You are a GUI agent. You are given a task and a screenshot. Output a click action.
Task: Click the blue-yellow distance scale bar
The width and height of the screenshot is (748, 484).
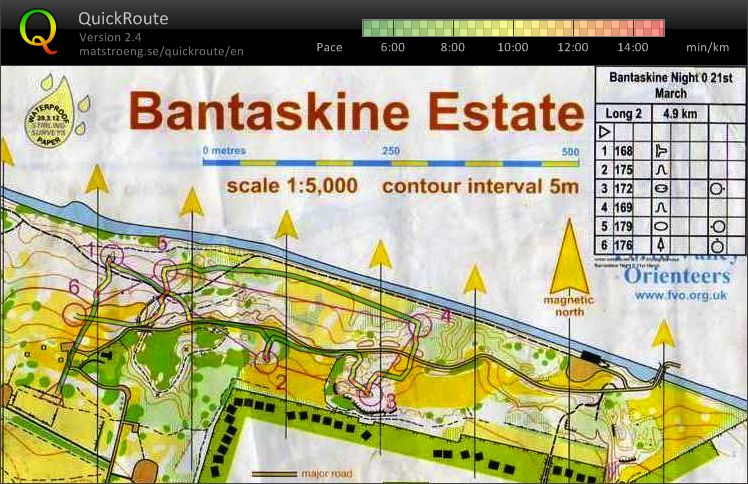pyautogui.click(x=391, y=163)
